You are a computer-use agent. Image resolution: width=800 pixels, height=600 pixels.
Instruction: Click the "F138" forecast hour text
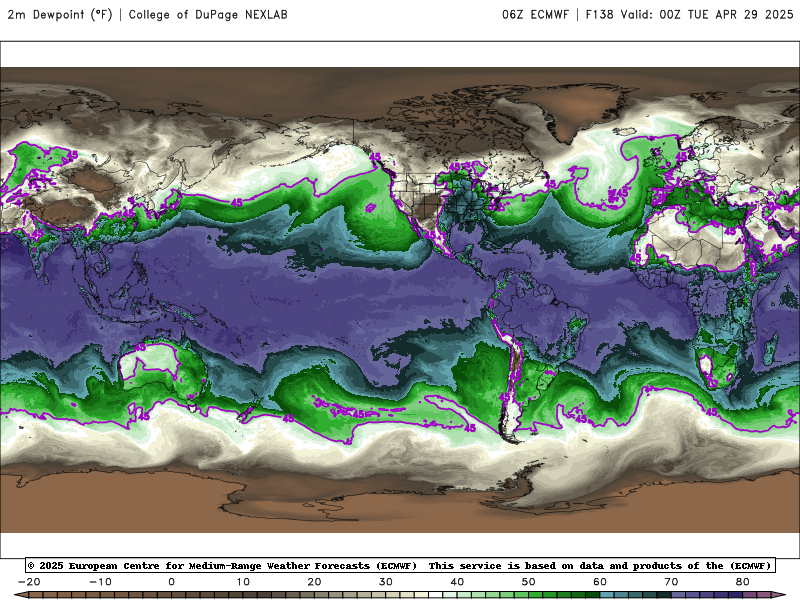[x=599, y=14]
